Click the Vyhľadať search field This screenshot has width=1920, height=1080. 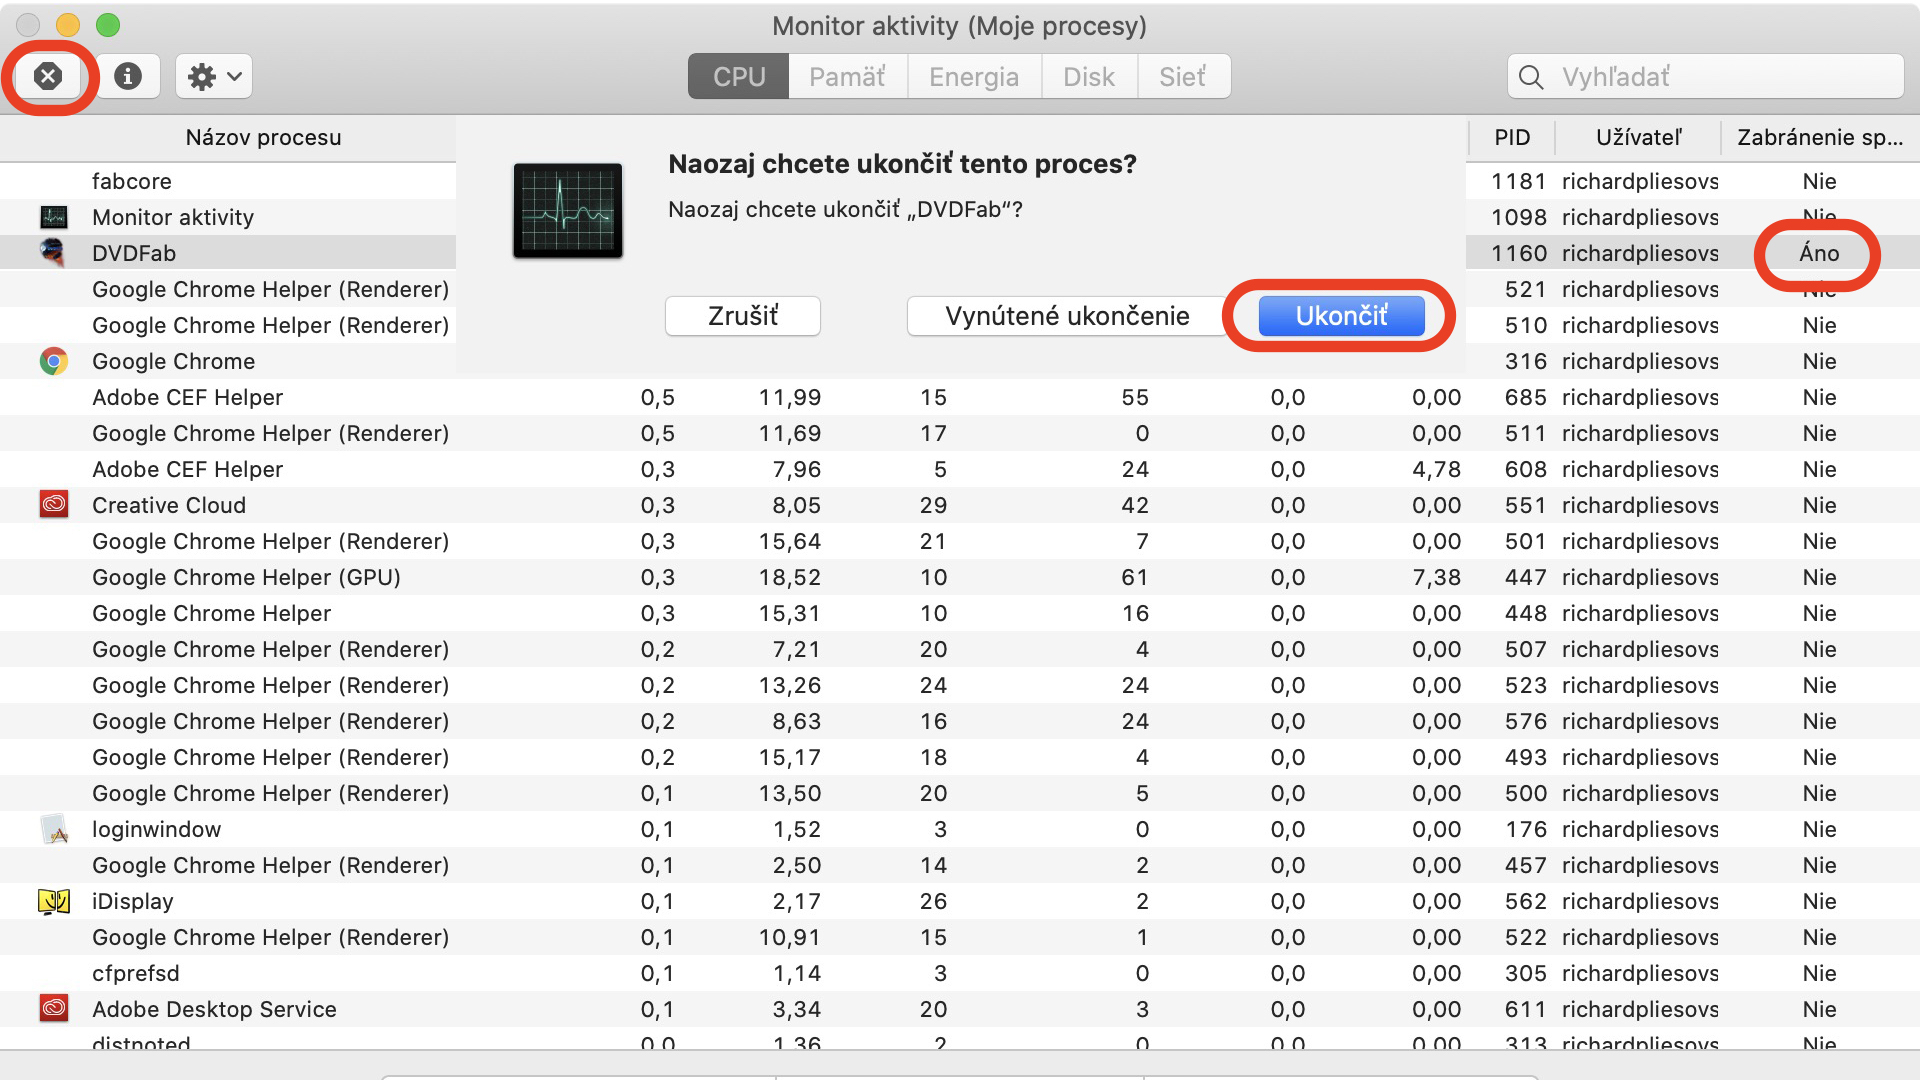click(1705, 77)
